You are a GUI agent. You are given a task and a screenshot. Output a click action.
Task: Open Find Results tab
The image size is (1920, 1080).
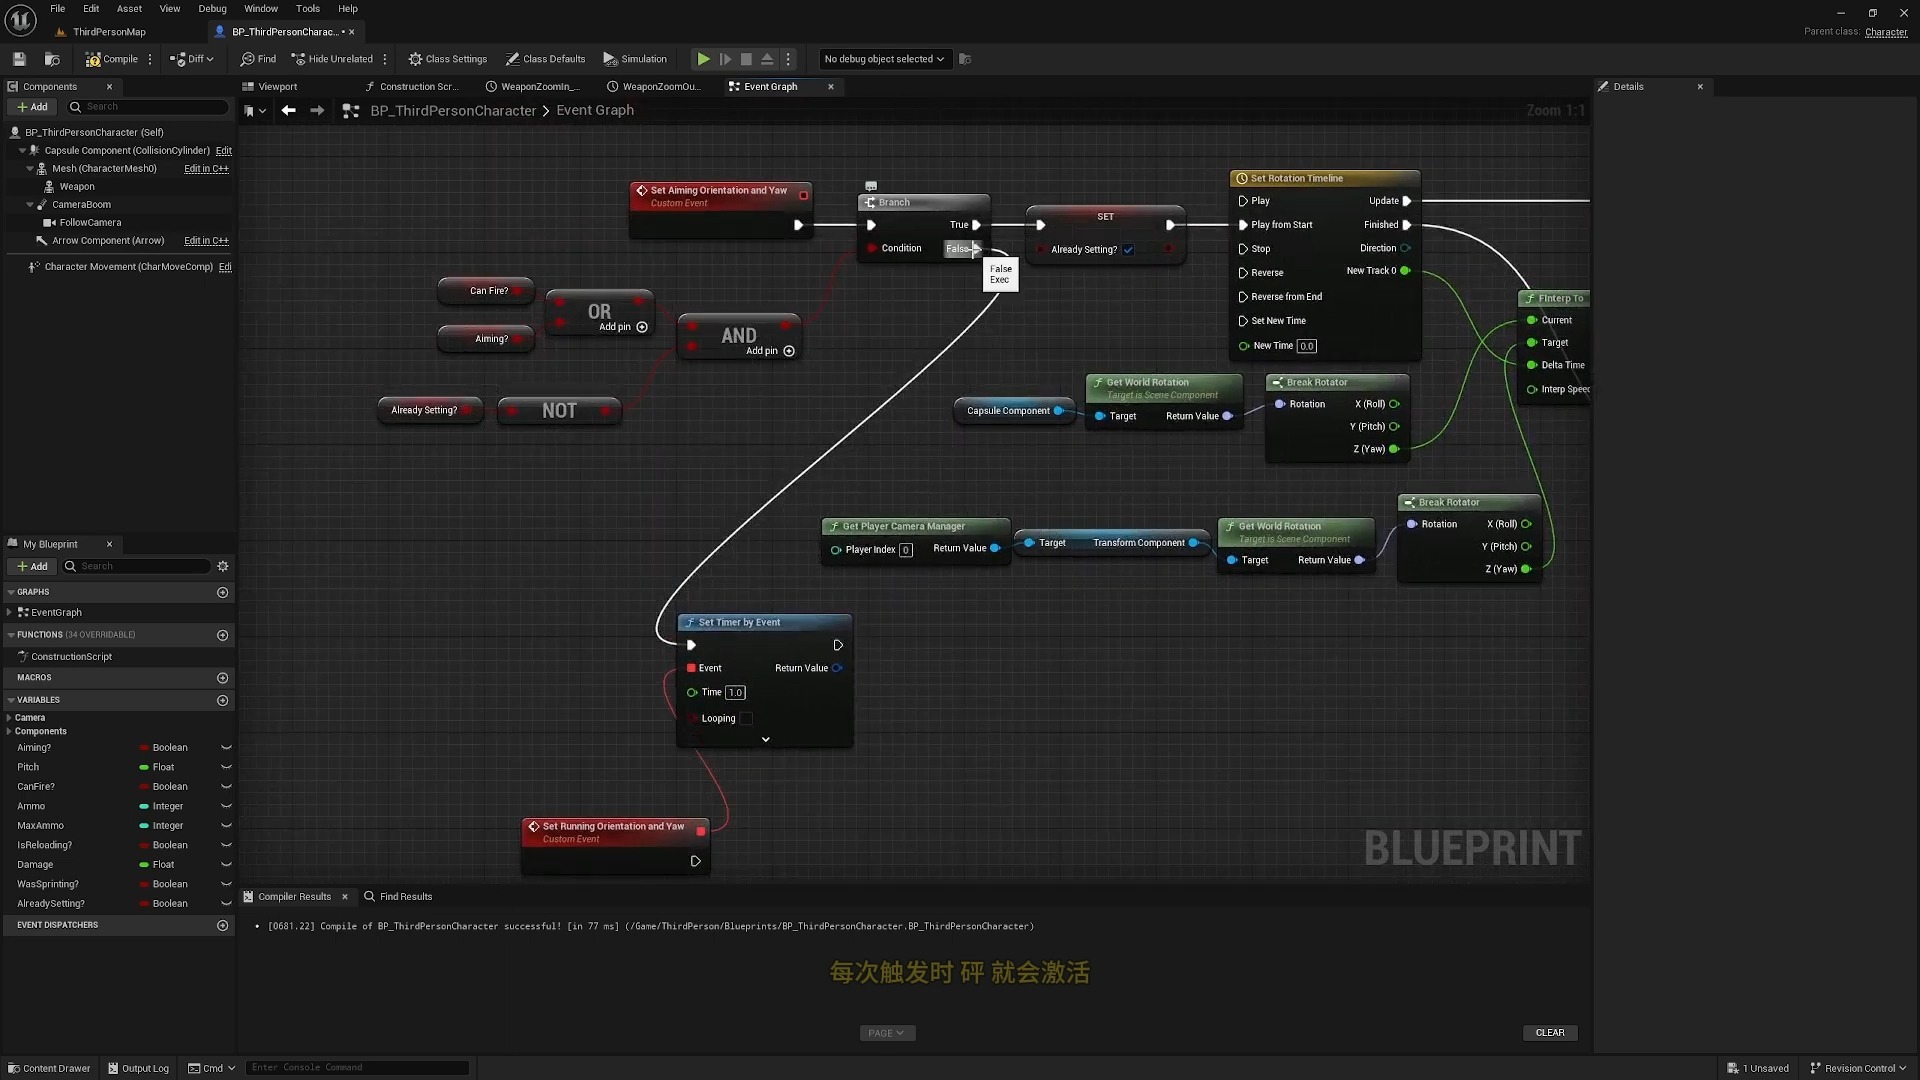[x=398, y=897]
